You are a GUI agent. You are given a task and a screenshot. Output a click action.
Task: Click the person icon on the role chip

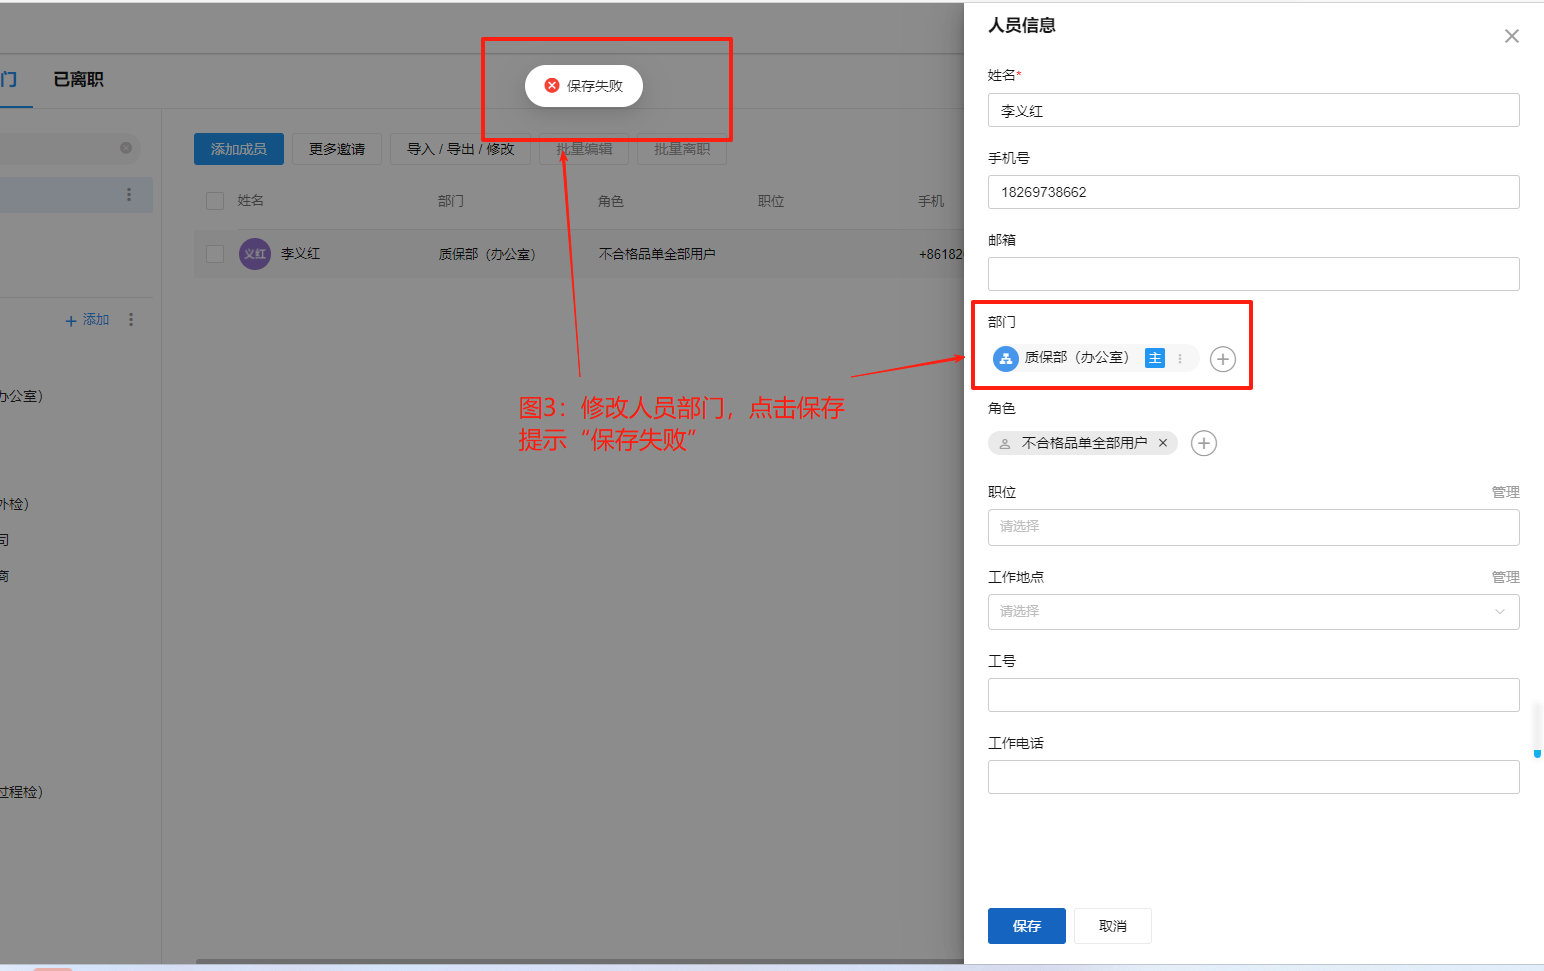pos(1005,443)
